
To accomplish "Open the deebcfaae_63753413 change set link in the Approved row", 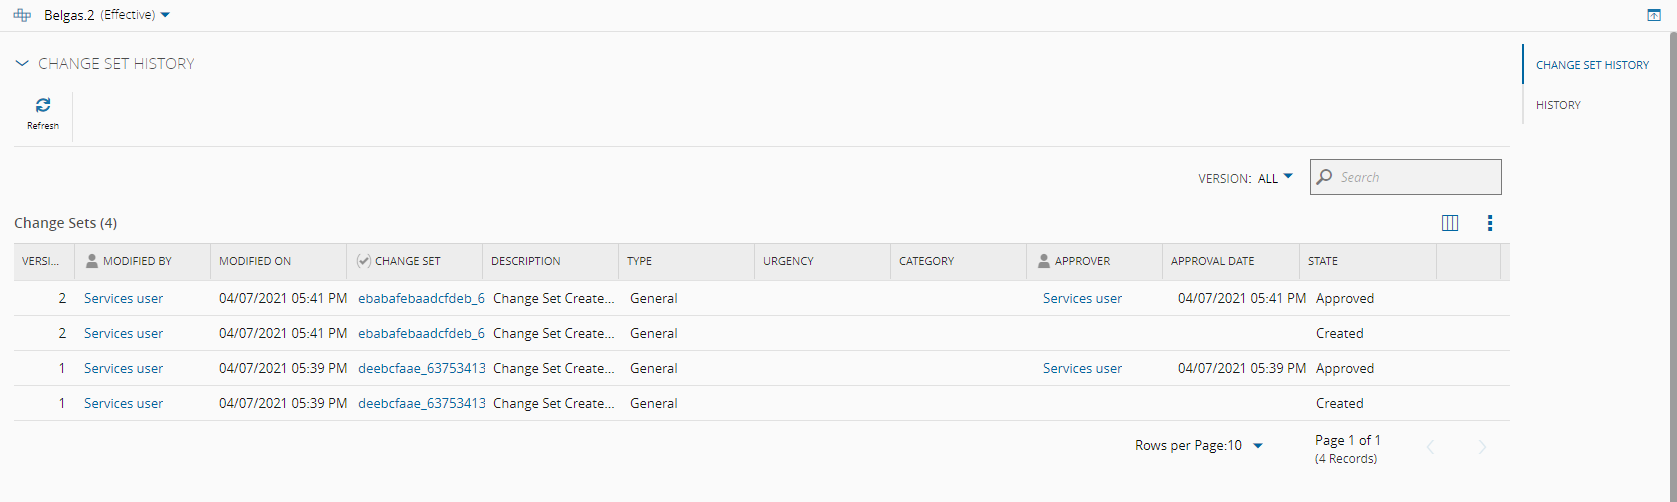I will coord(421,368).
